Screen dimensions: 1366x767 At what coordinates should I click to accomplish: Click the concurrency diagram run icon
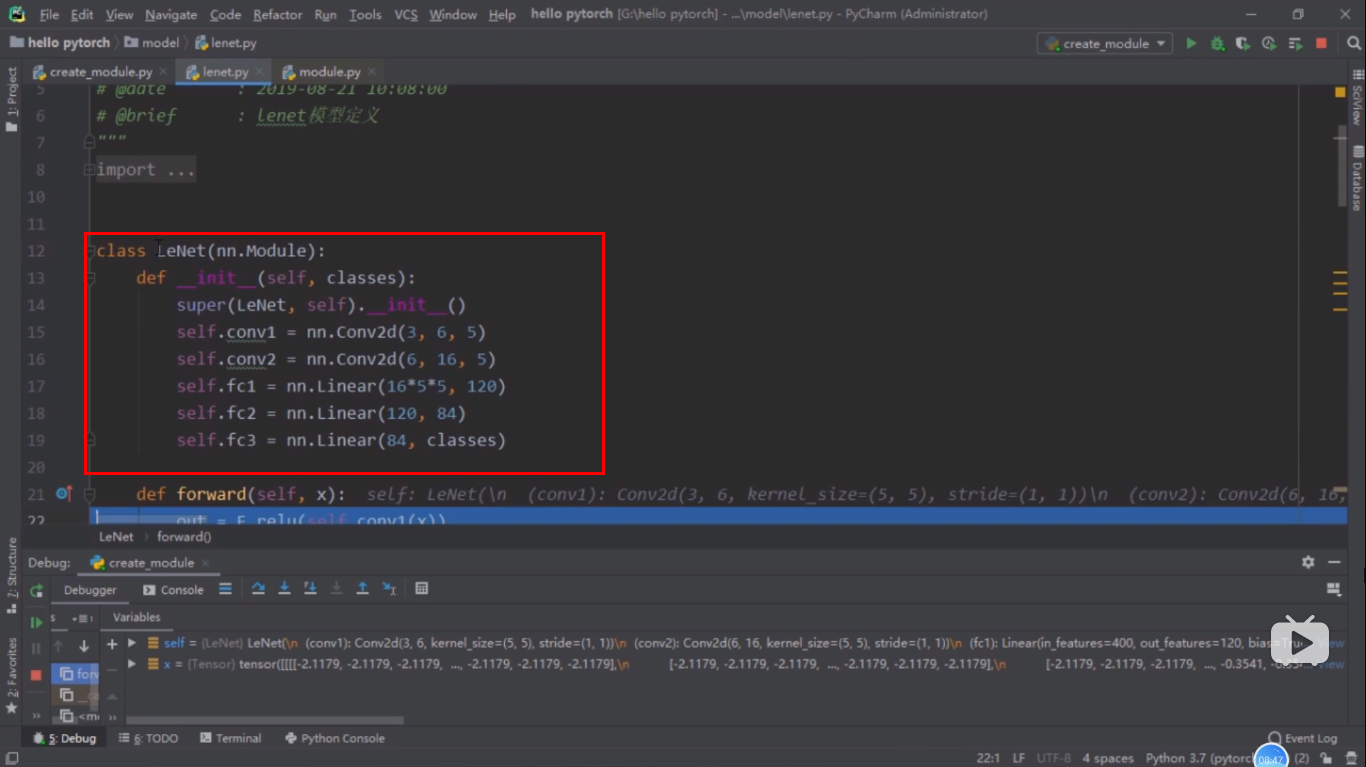(1295, 43)
